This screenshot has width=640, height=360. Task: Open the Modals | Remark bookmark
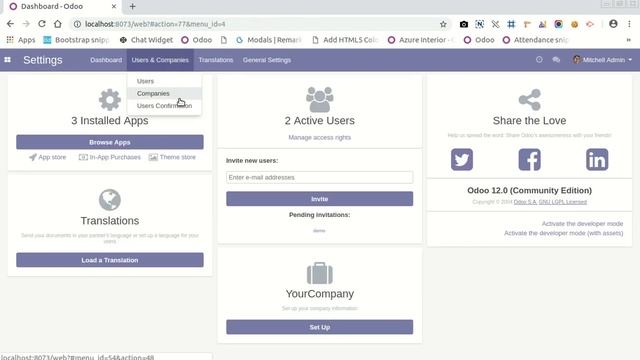click(x=269, y=40)
